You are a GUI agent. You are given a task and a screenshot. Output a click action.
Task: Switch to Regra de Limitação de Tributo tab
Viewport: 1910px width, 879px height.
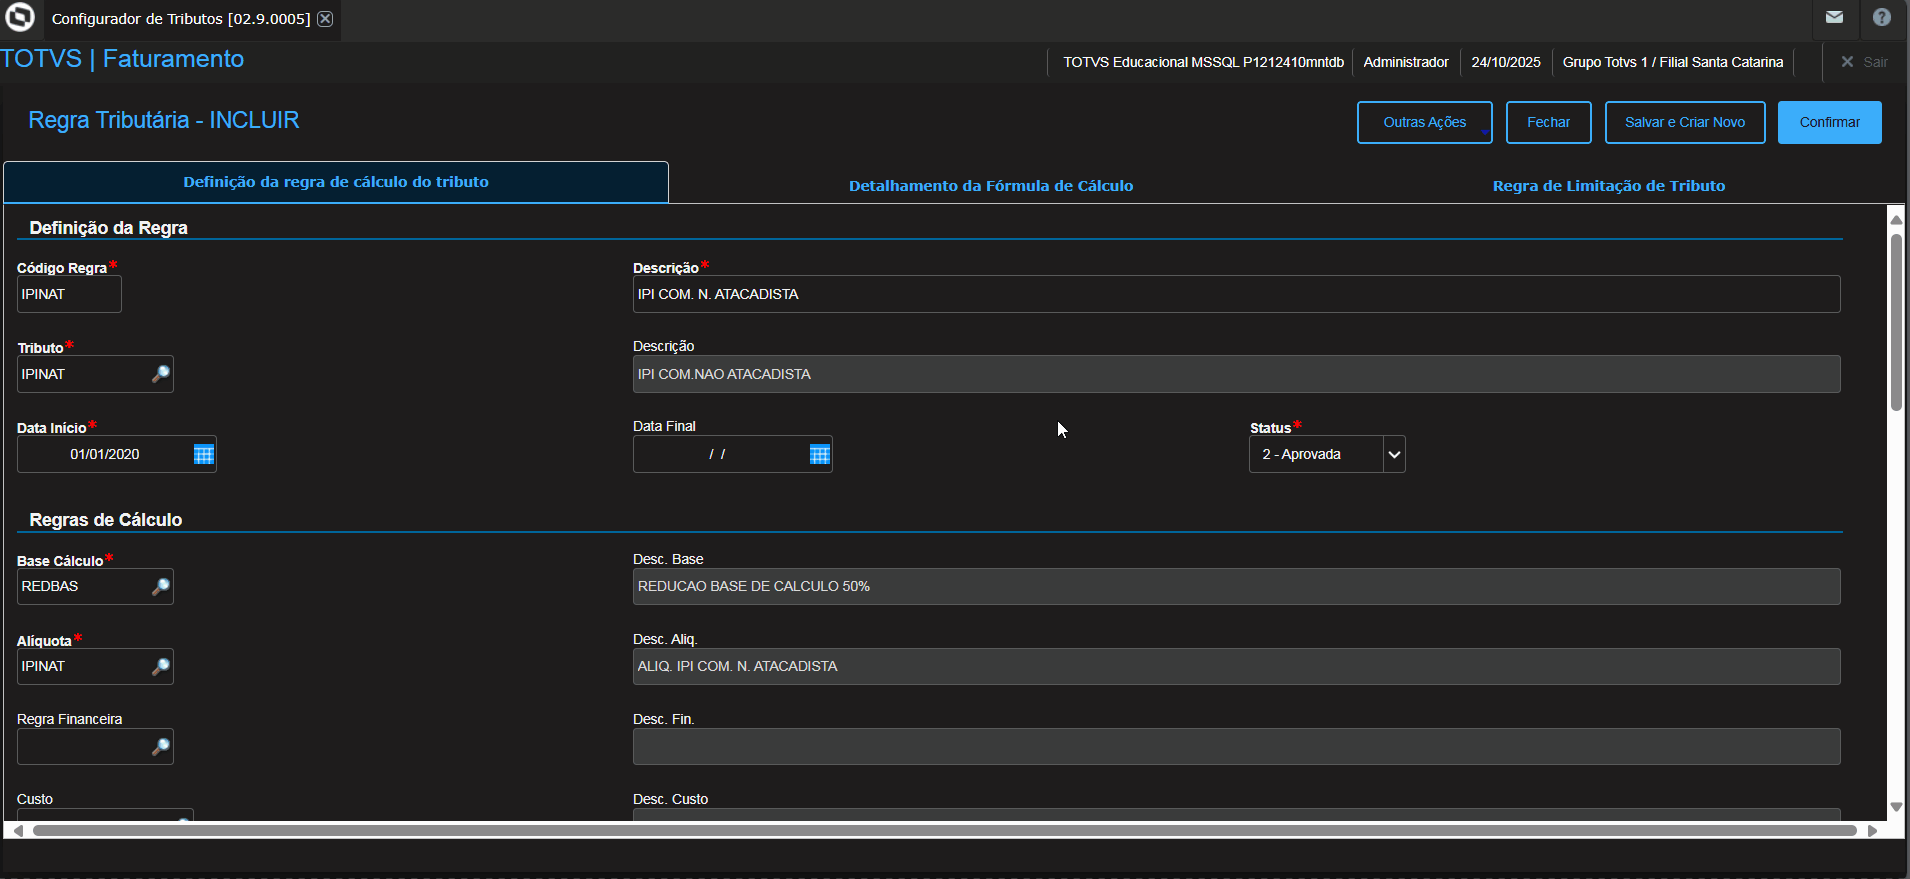[1608, 186]
